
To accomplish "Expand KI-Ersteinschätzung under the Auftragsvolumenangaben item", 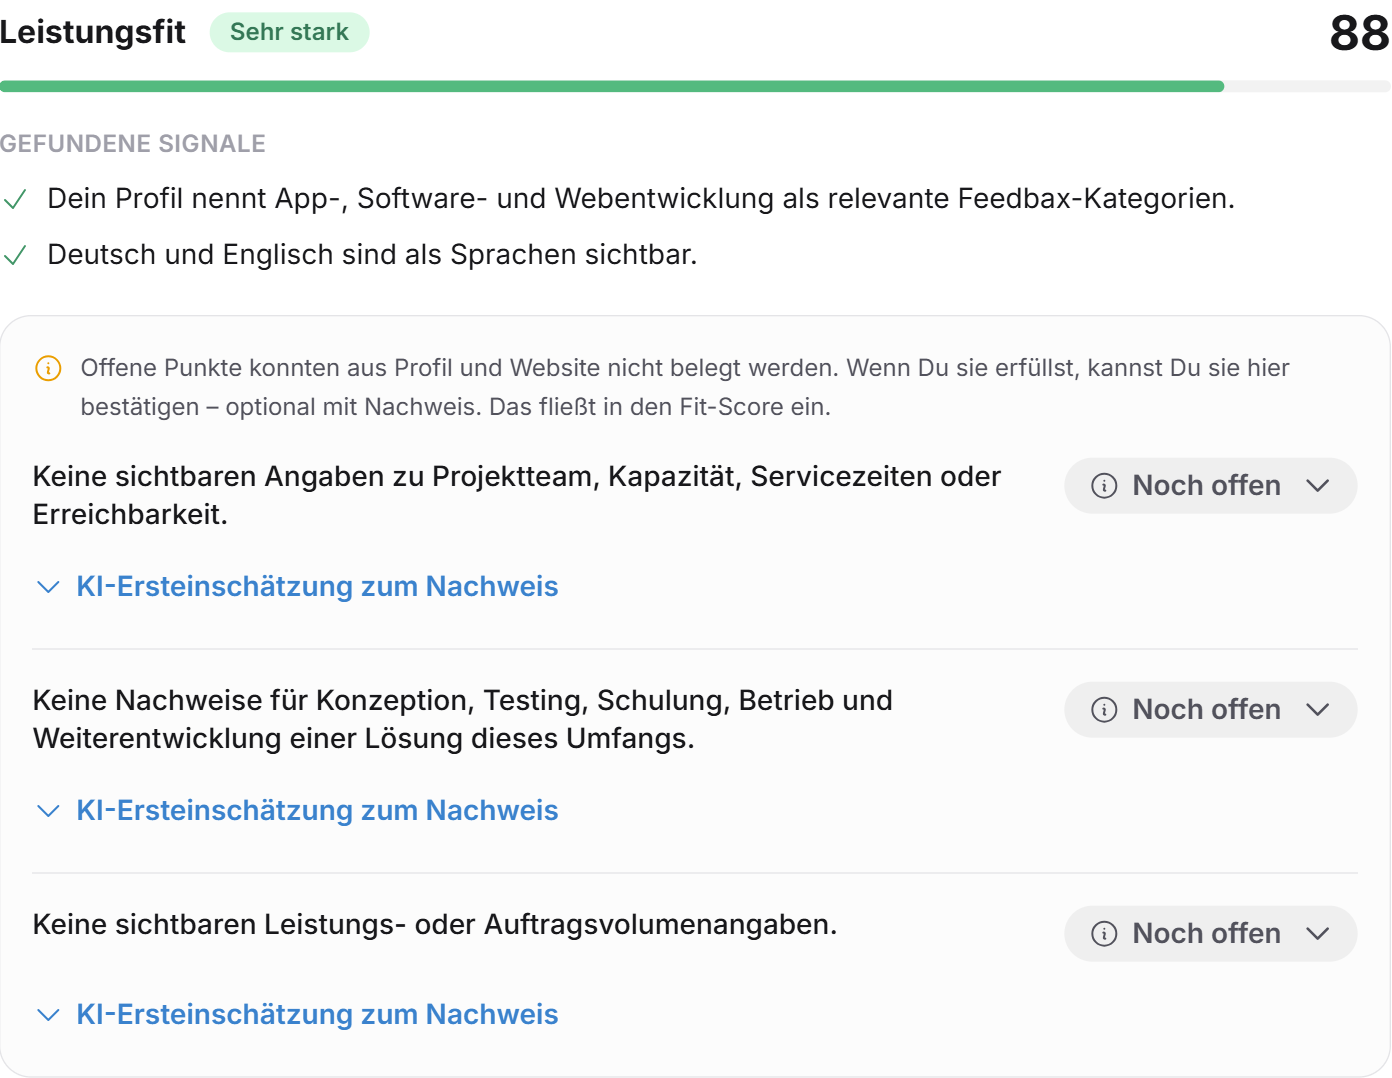I will coord(297,1014).
